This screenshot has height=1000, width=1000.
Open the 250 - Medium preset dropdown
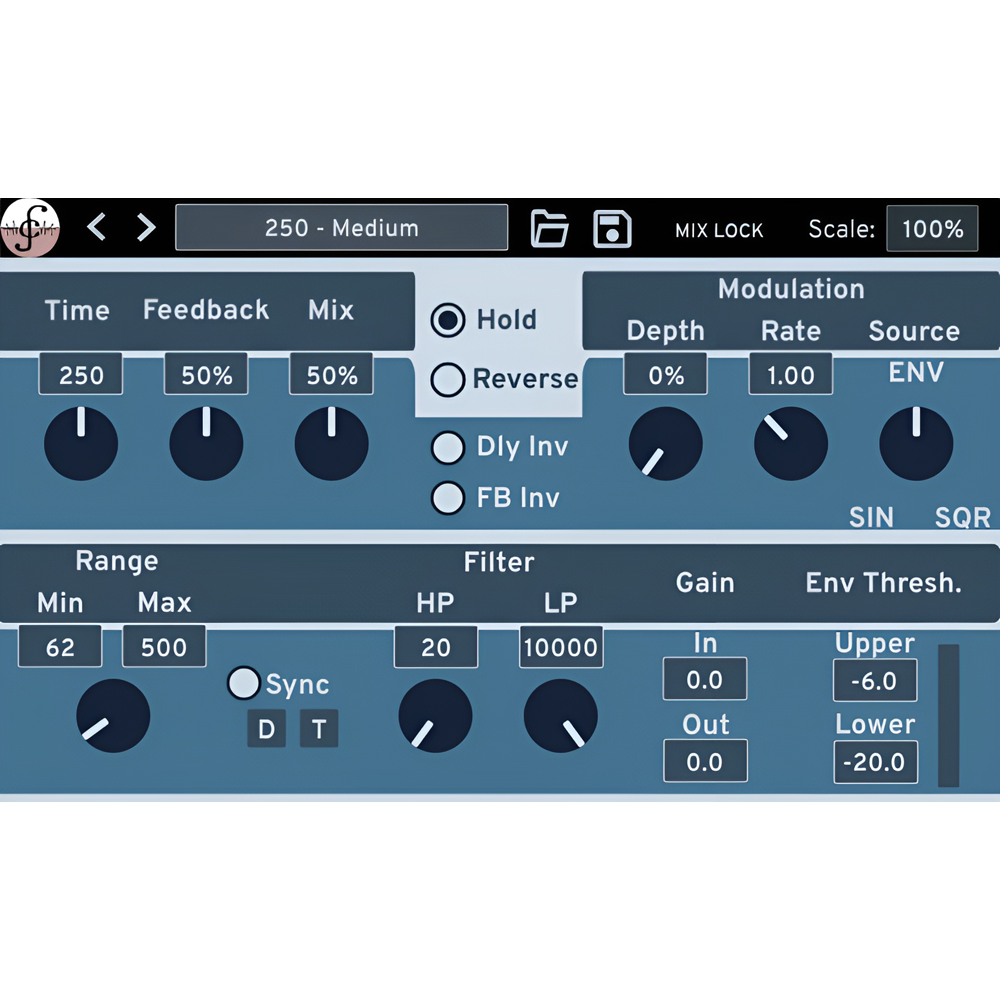tap(341, 228)
